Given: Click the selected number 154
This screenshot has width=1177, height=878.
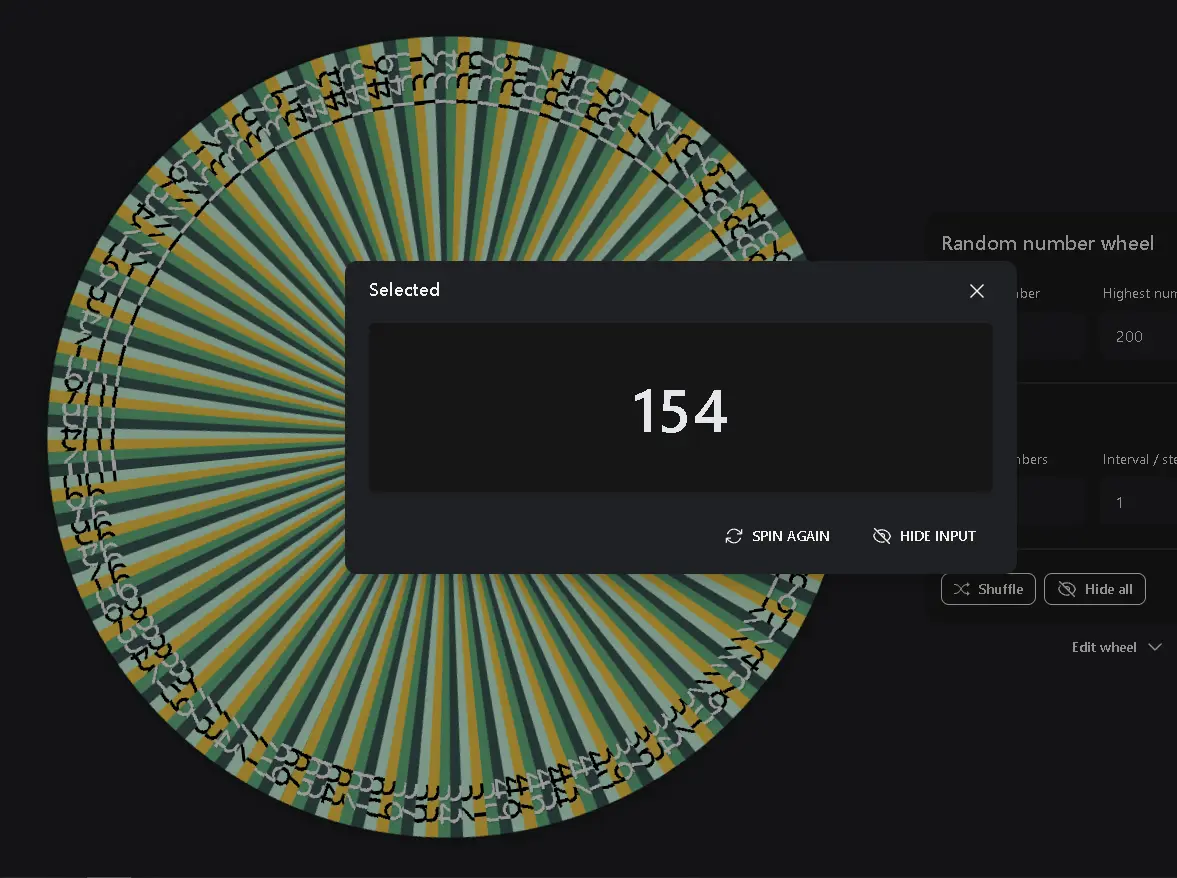Looking at the screenshot, I should [x=680, y=411].
